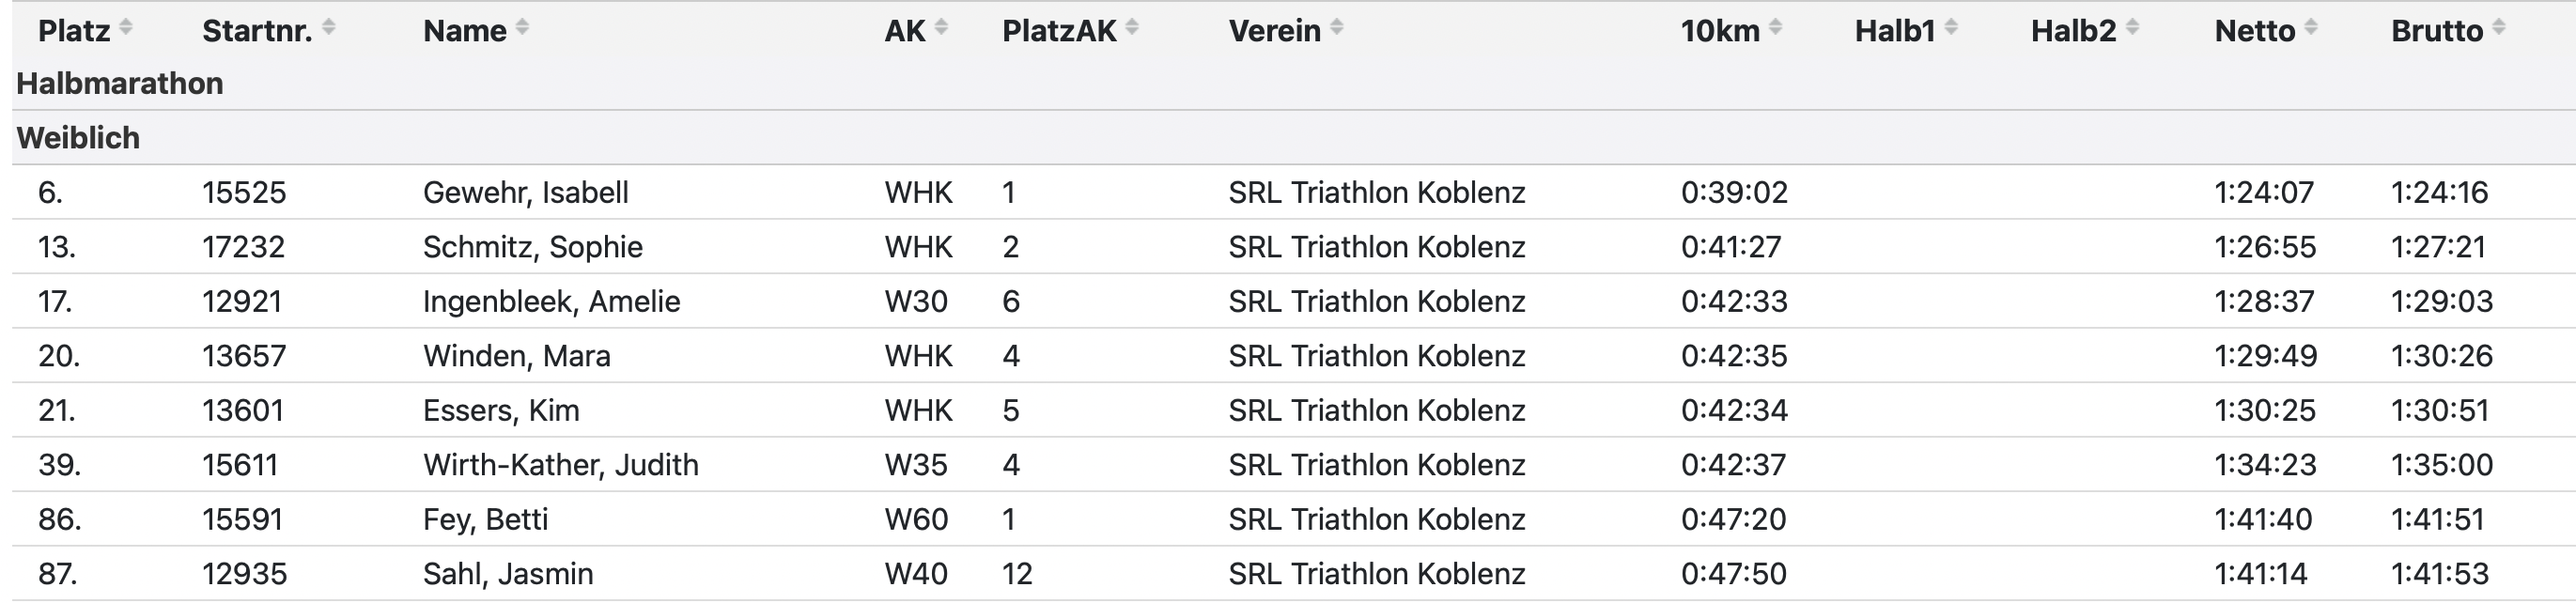
Task: Click on Schmitz, Sophie in the list
Action: (x=533, y=247)
